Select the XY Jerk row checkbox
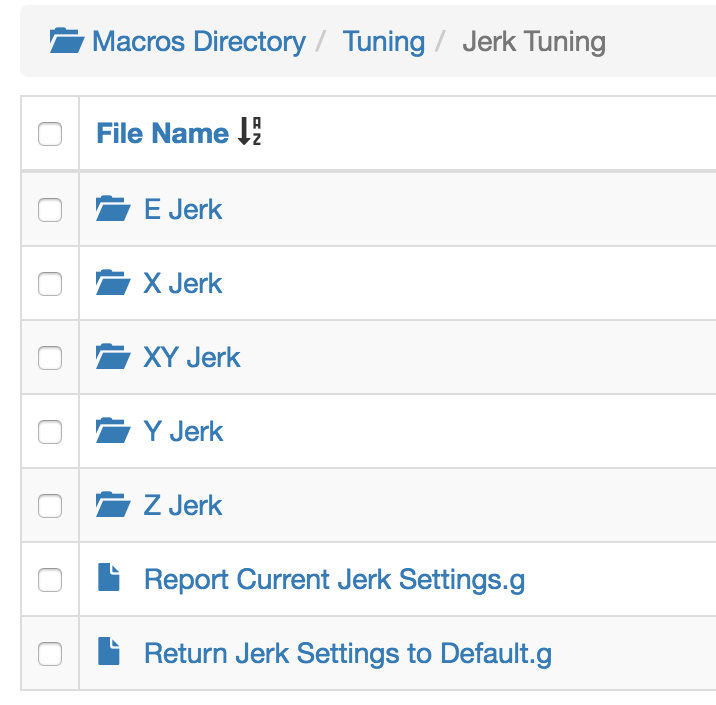Screen dimensions: 716x705 50,358
